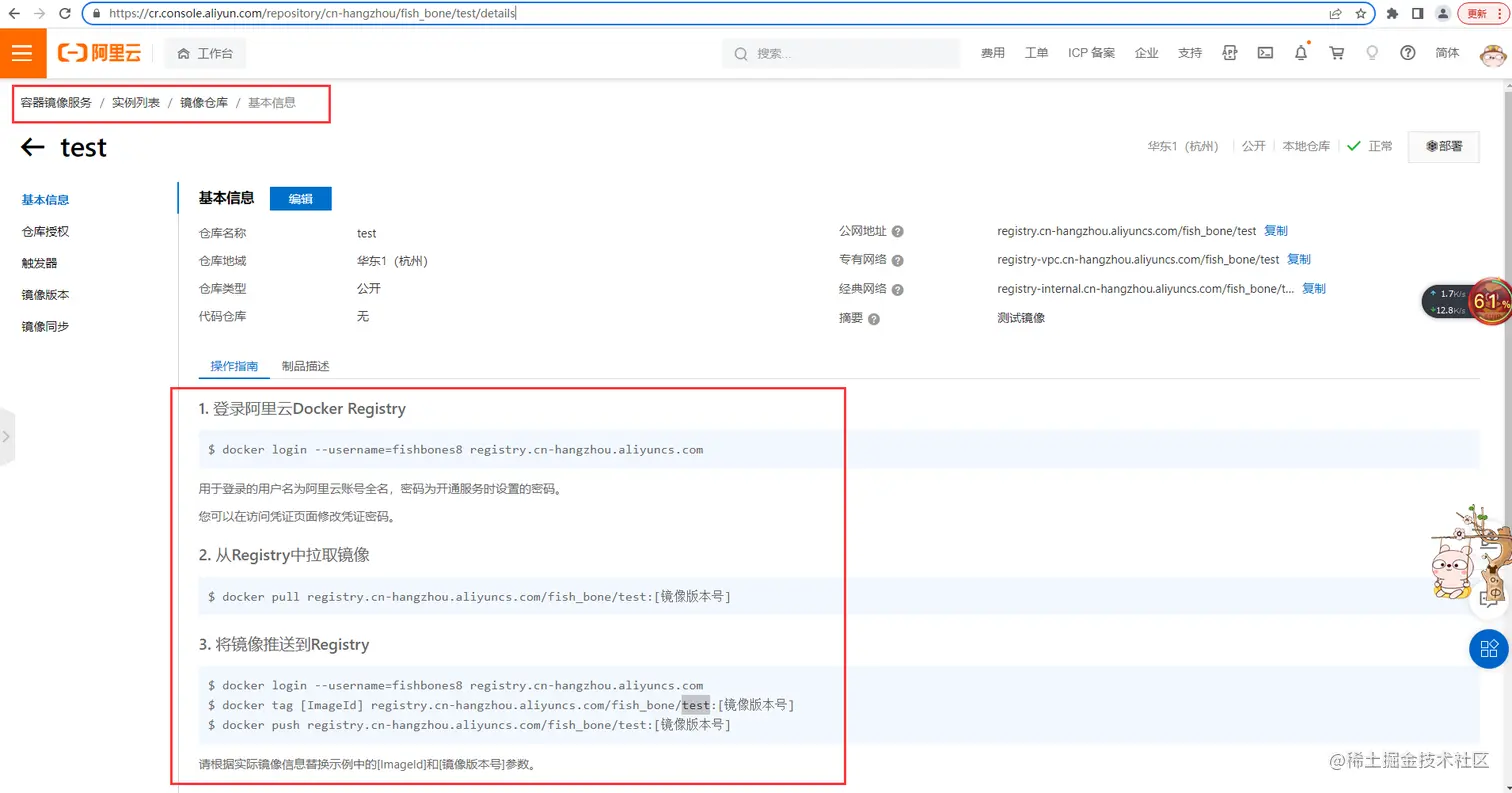This screenshot has height=793, width=1512.
Task: Click help icon beside 经典网络
Action: tap(898, 290)
